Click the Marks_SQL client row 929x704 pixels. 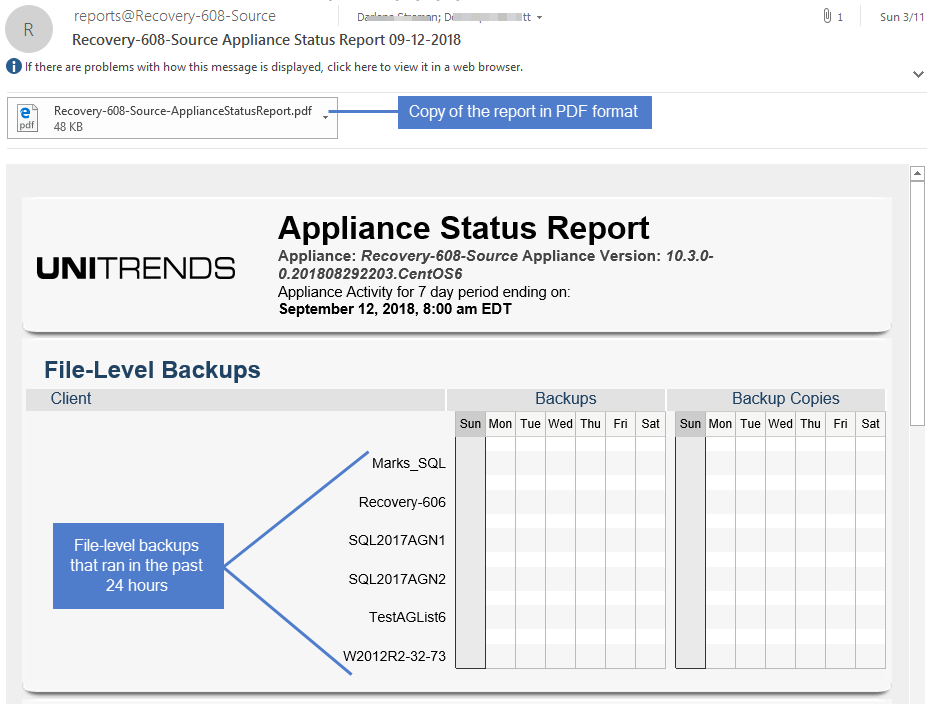click(408, 463)
